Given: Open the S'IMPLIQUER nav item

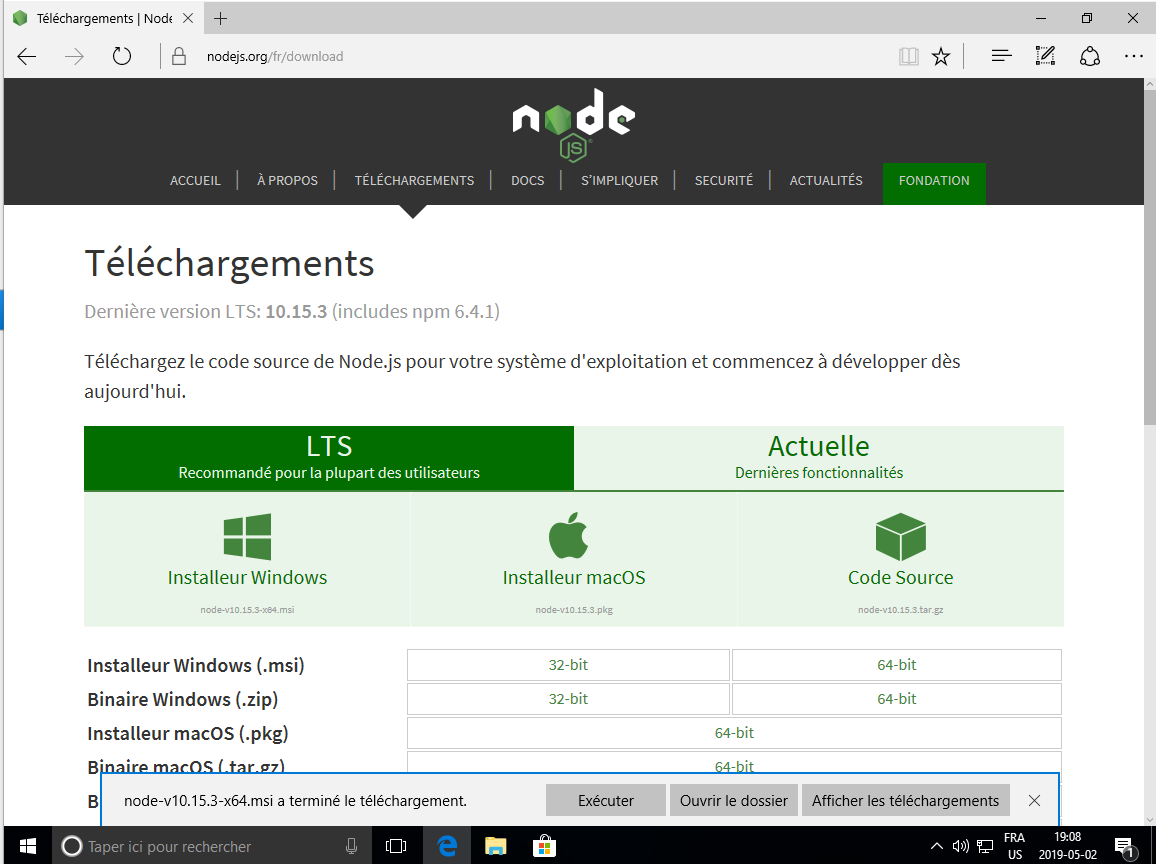Looking at the screenshot, I should (x=619, y=181).
